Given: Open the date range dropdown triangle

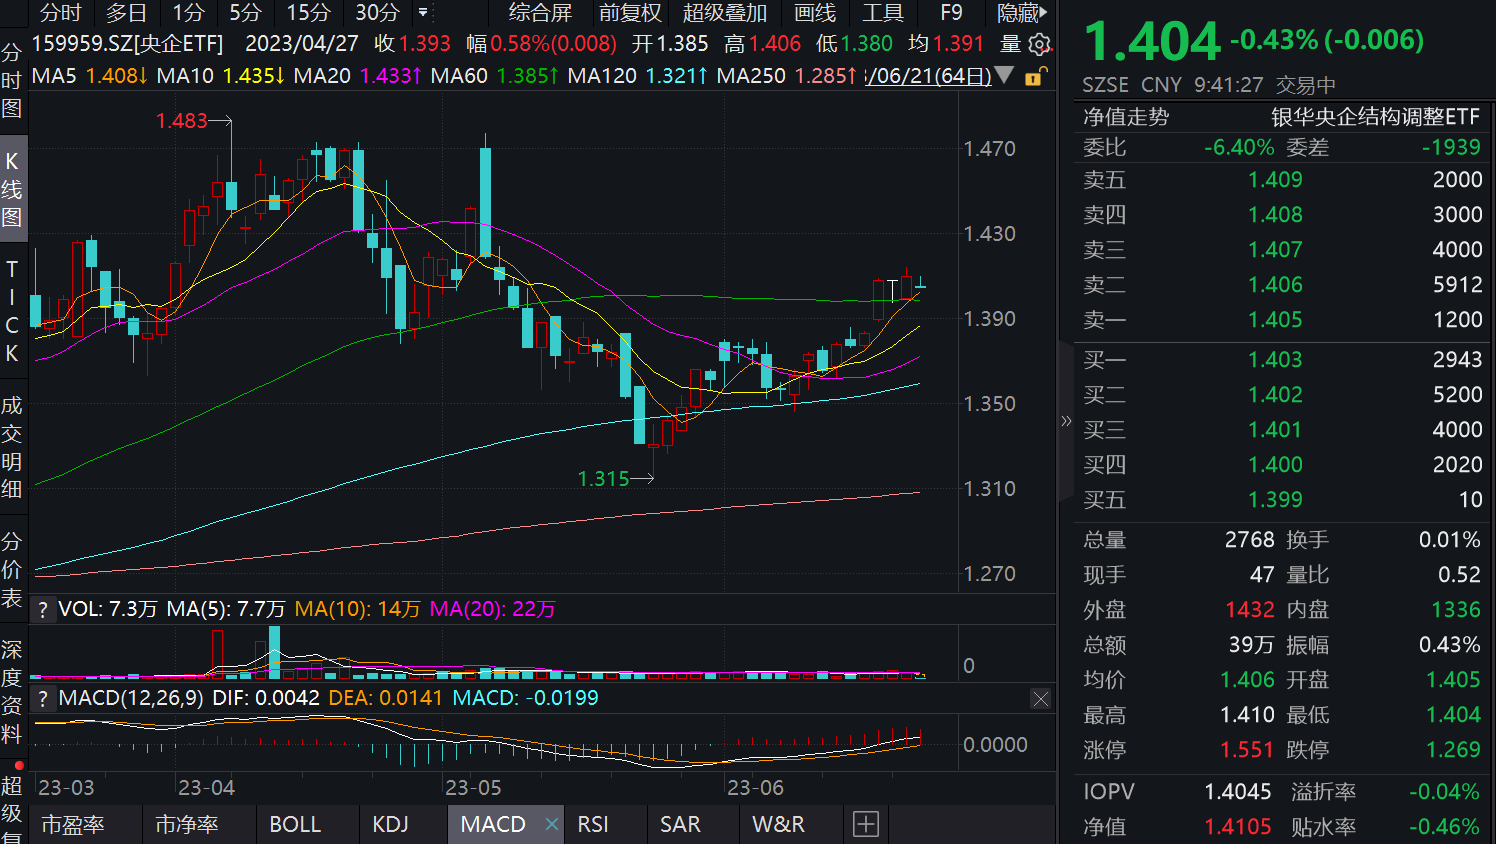Looking at the screenshot, I should pyautogui.click(x=1005, y=76).
